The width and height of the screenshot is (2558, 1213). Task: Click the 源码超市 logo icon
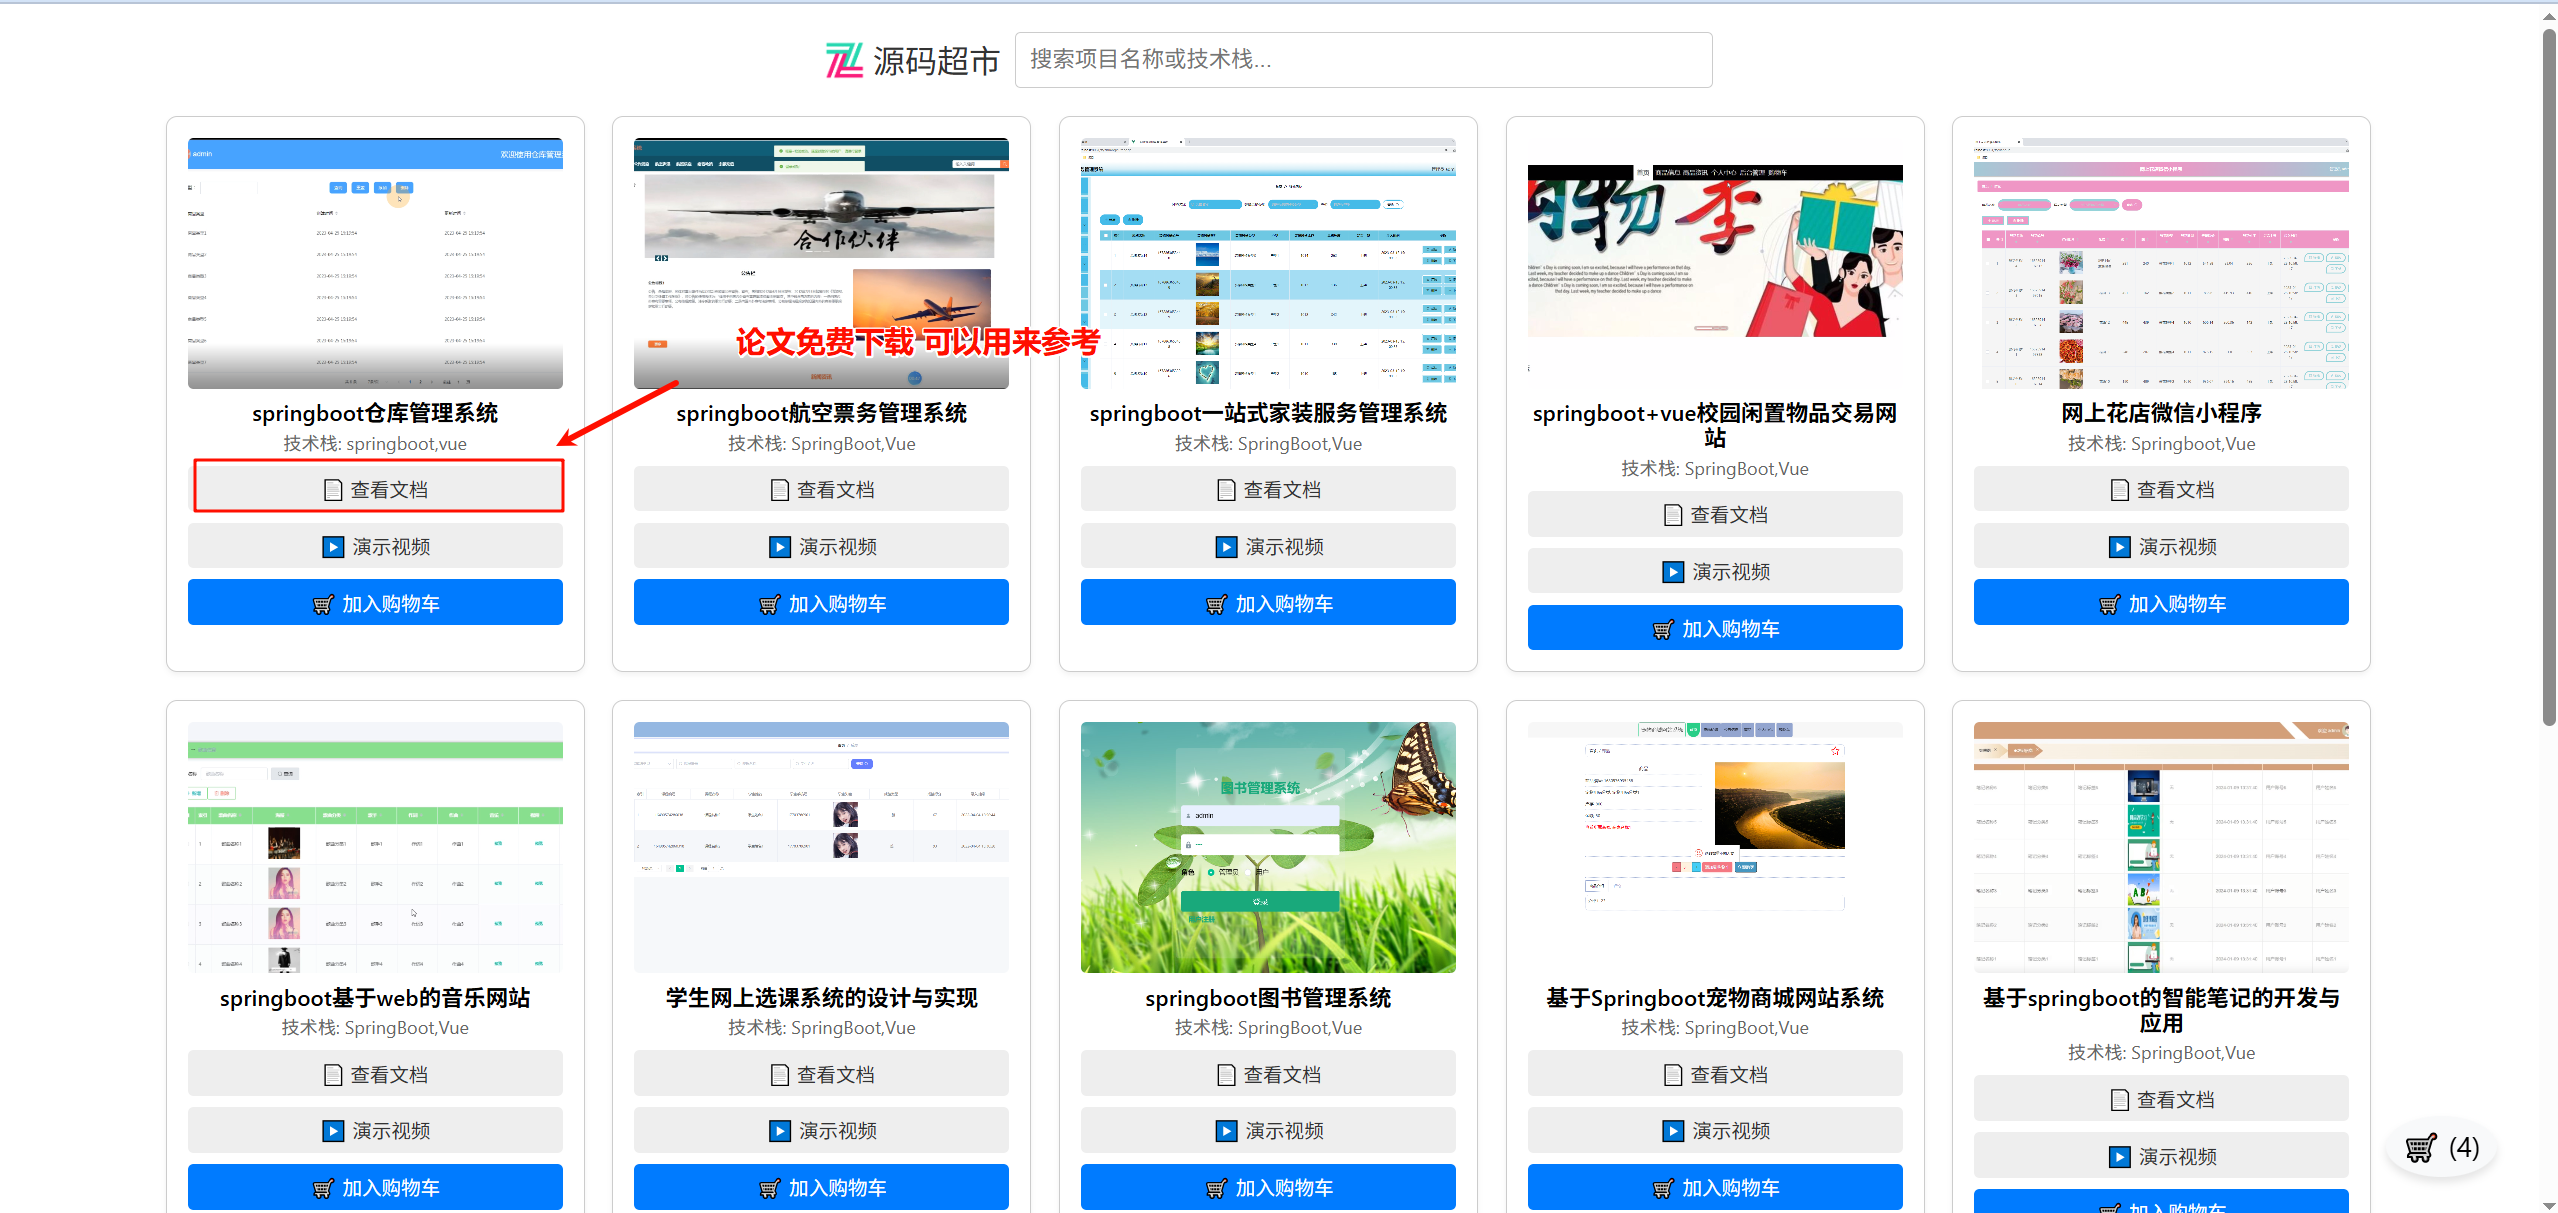tap(843, 61)
